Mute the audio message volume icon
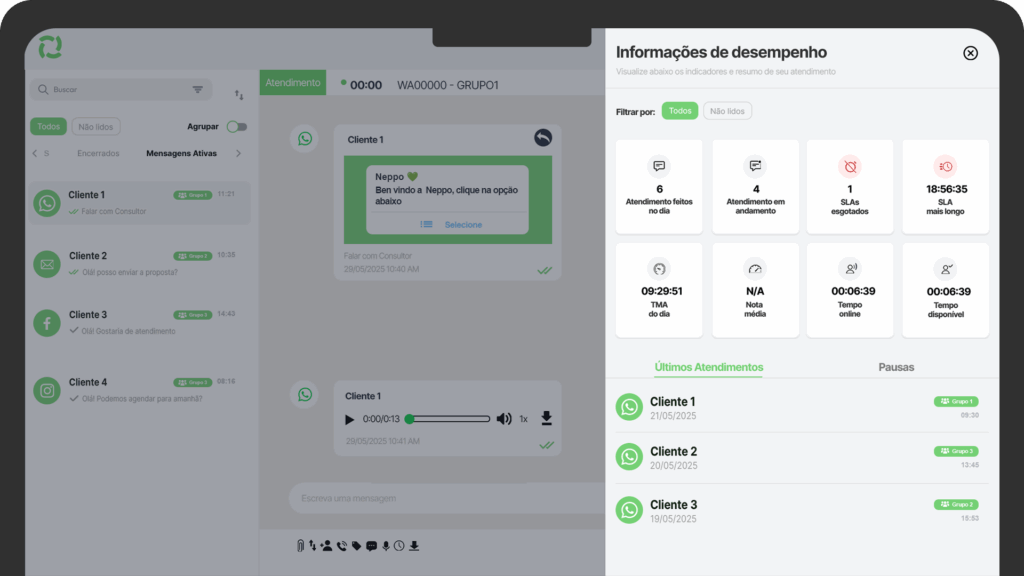This screenshot has width=1024, height=576. pos(504,419)
